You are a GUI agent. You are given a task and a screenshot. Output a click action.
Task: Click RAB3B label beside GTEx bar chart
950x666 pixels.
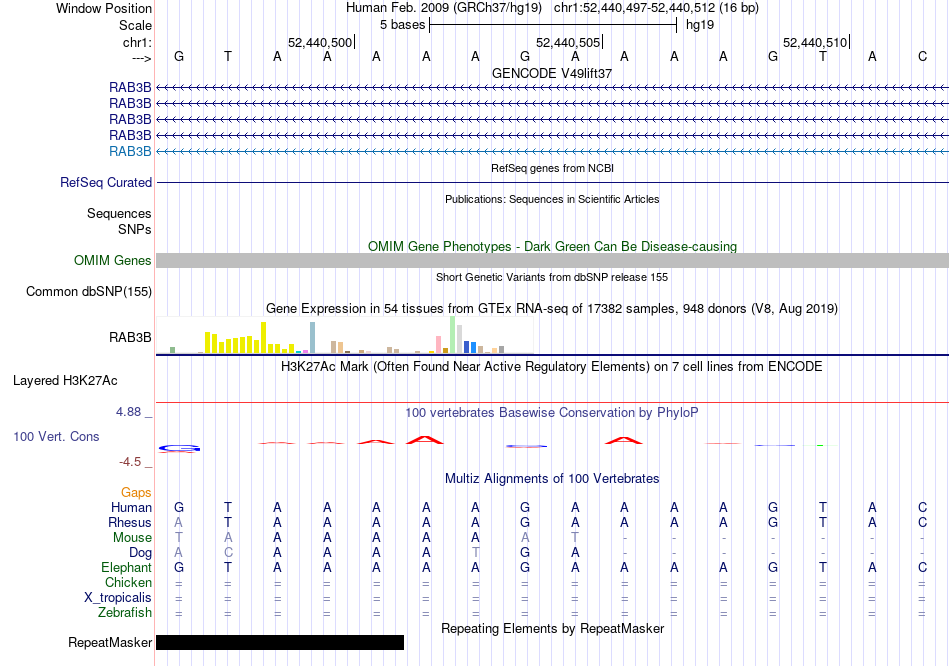pyautogui.click(x=130, y=338)
